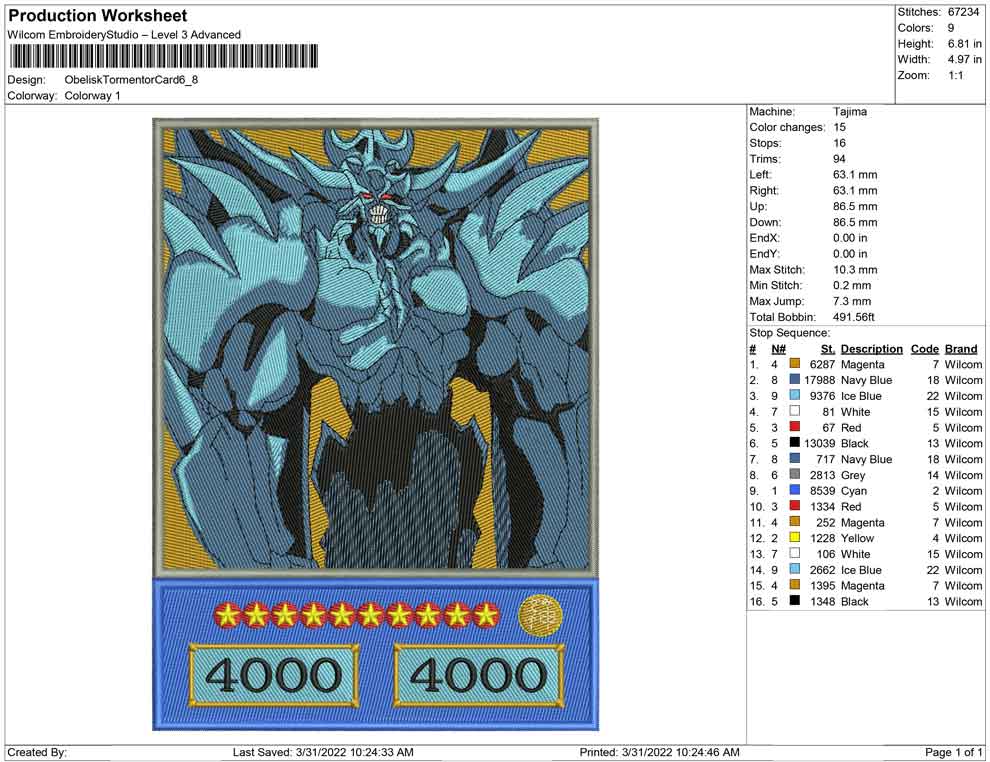Click the Colorway 1 value

[92, 95]
